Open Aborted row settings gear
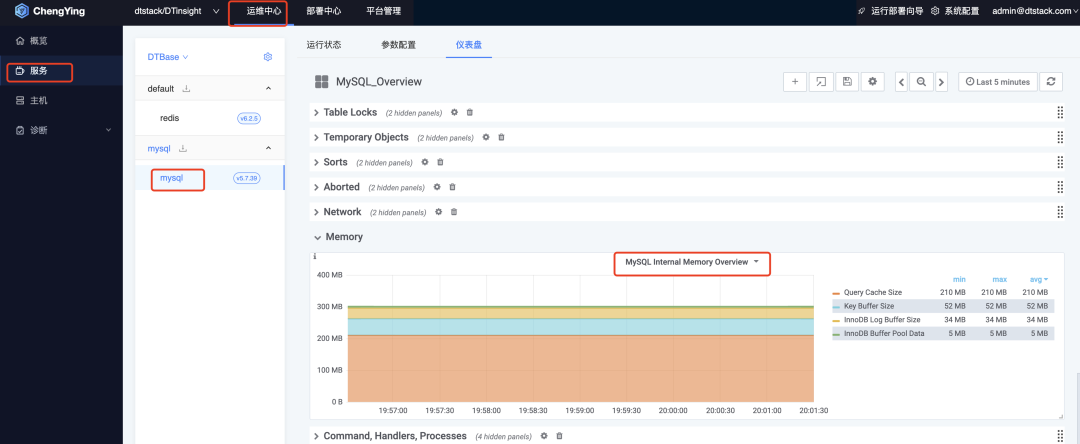The width and height of the screenshot is (1080, 444). (437, 187)
